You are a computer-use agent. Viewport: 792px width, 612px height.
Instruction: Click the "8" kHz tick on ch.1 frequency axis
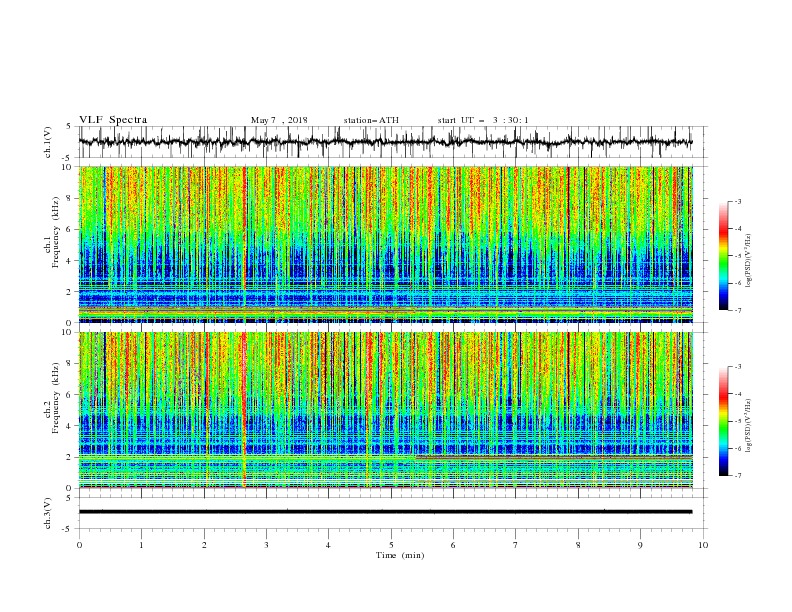[71, 198]
